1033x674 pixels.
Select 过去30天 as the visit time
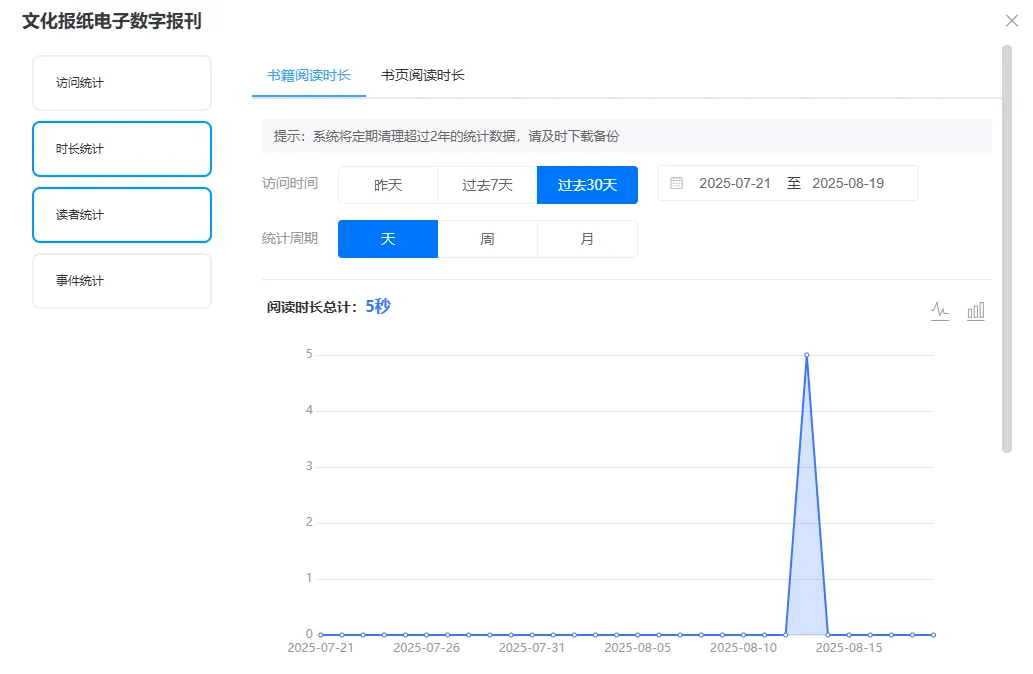pyautogui.click(x=587, y=185)
